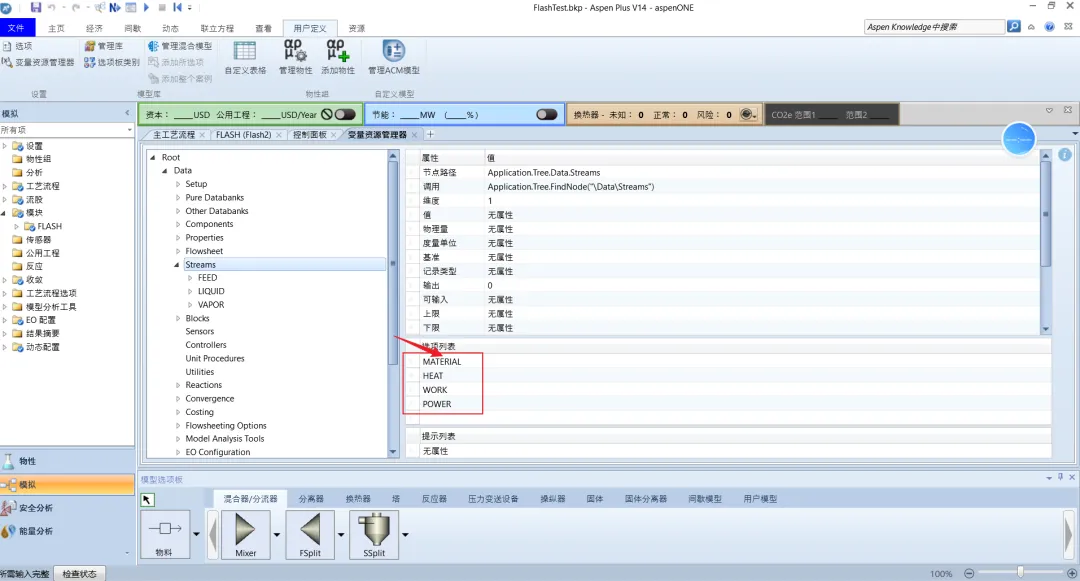Select Flowsheet node in variable tree
Viewport: 1080px width, 581px height.
[204, 251]
